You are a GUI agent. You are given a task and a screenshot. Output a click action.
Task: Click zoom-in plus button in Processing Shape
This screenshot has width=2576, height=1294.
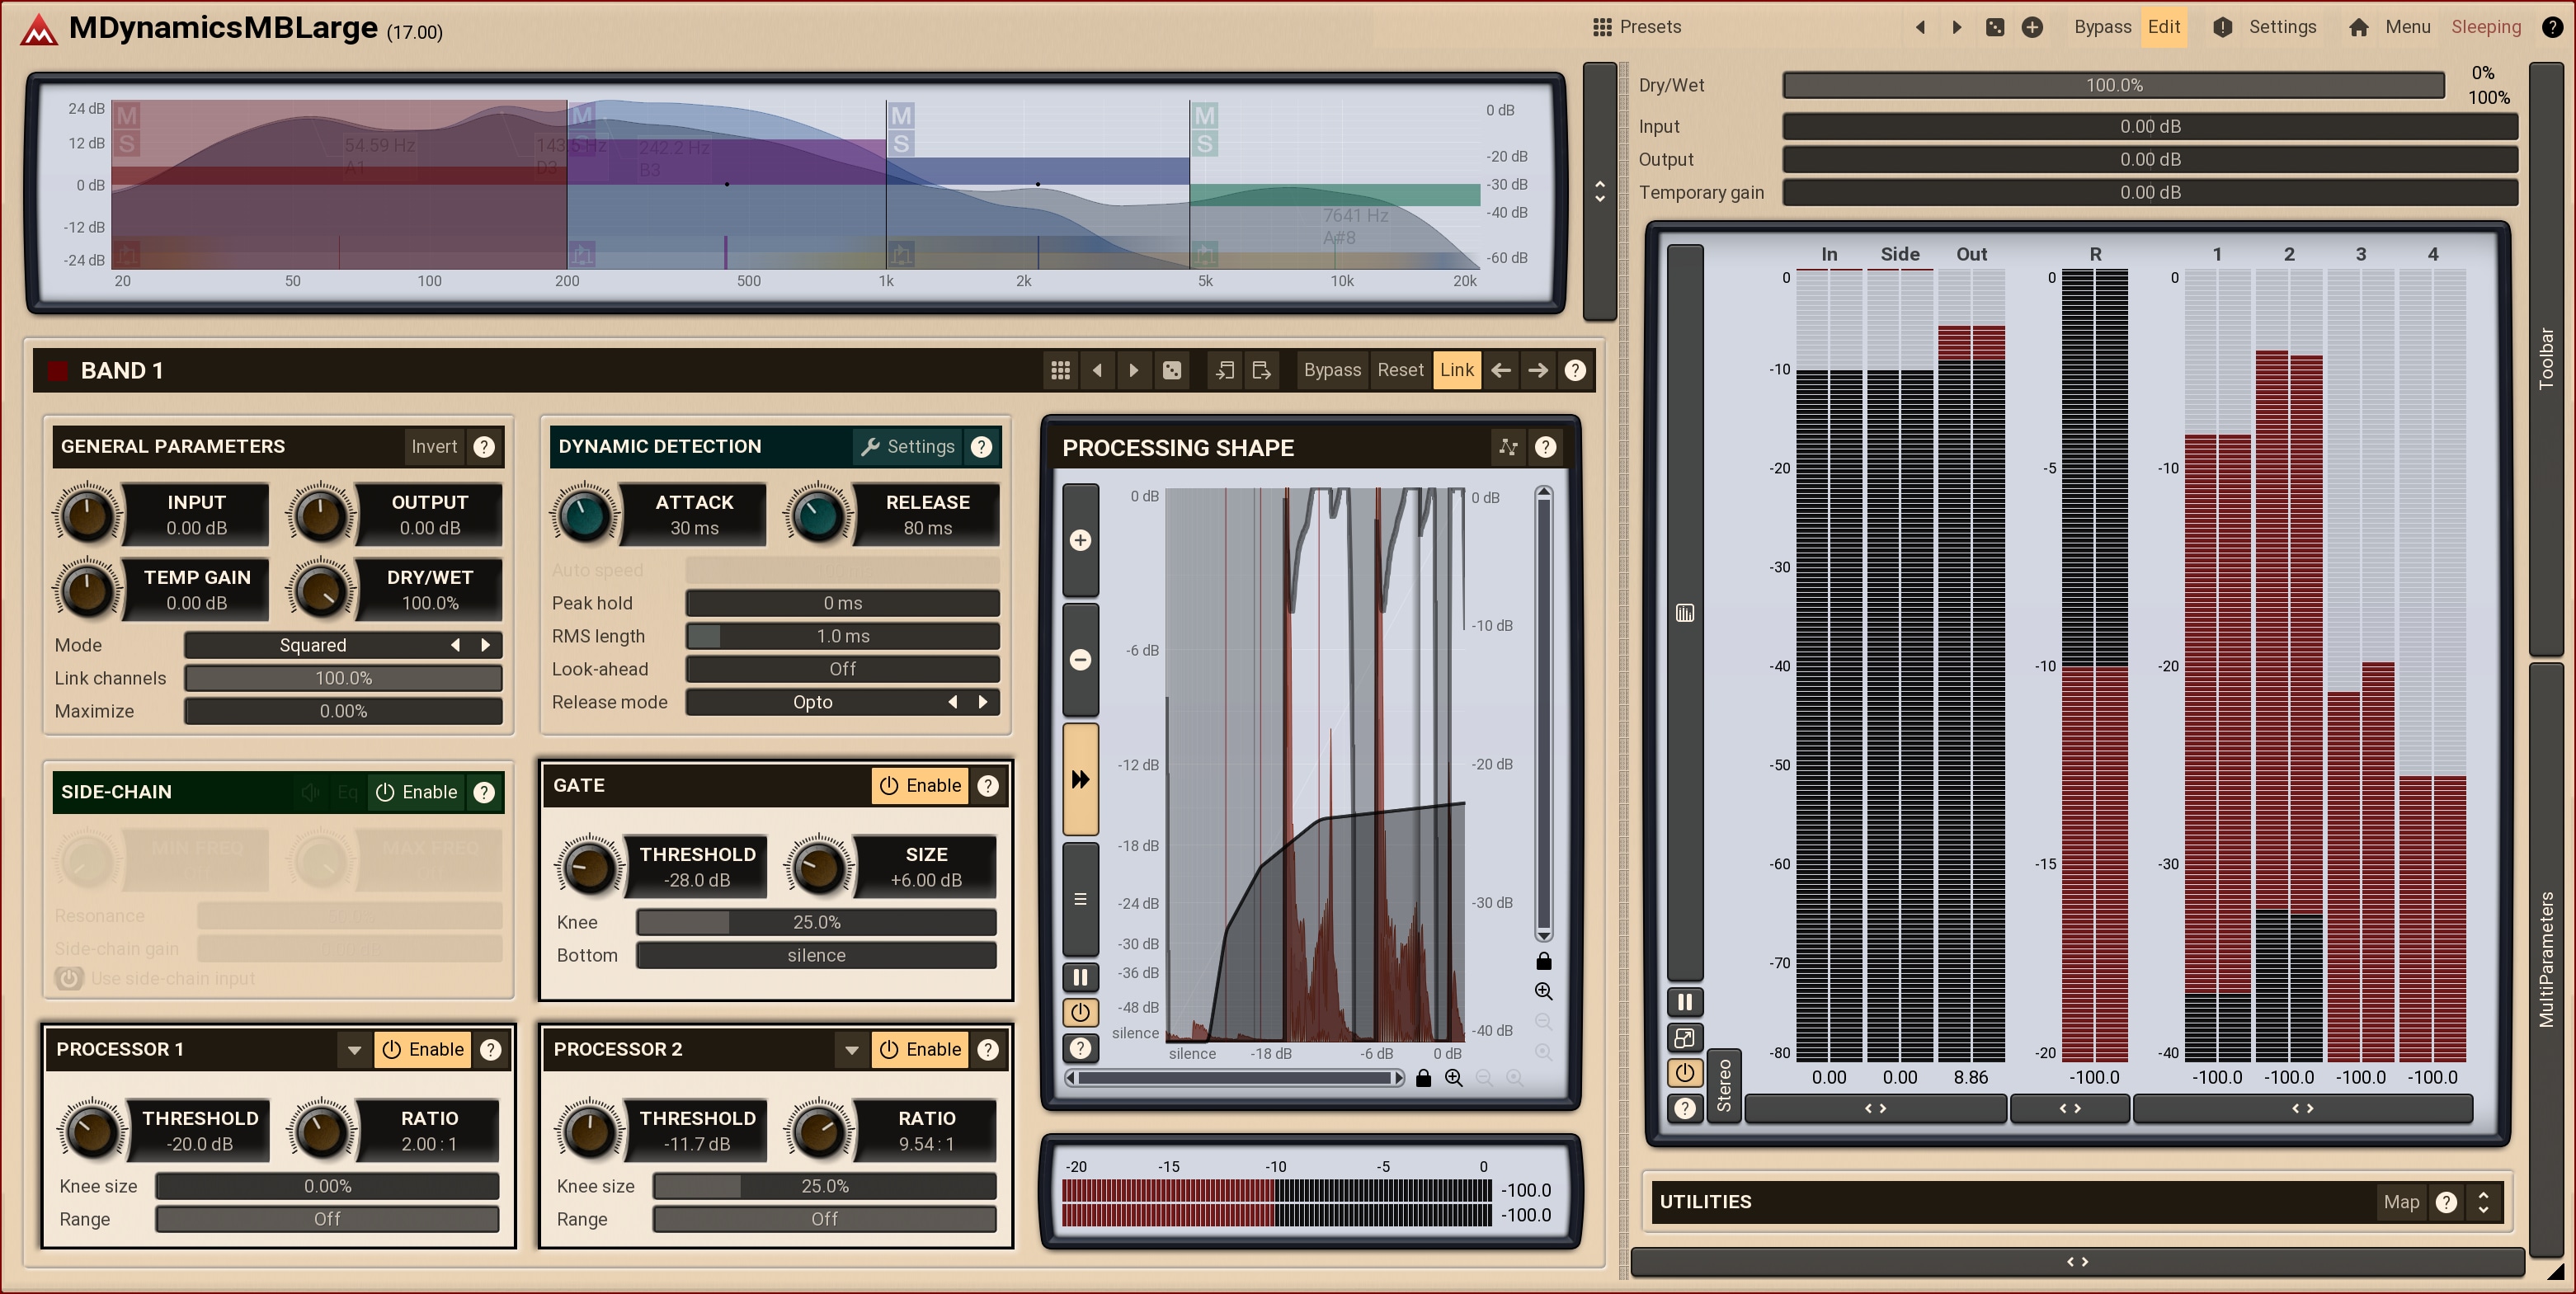[1080, 540]
